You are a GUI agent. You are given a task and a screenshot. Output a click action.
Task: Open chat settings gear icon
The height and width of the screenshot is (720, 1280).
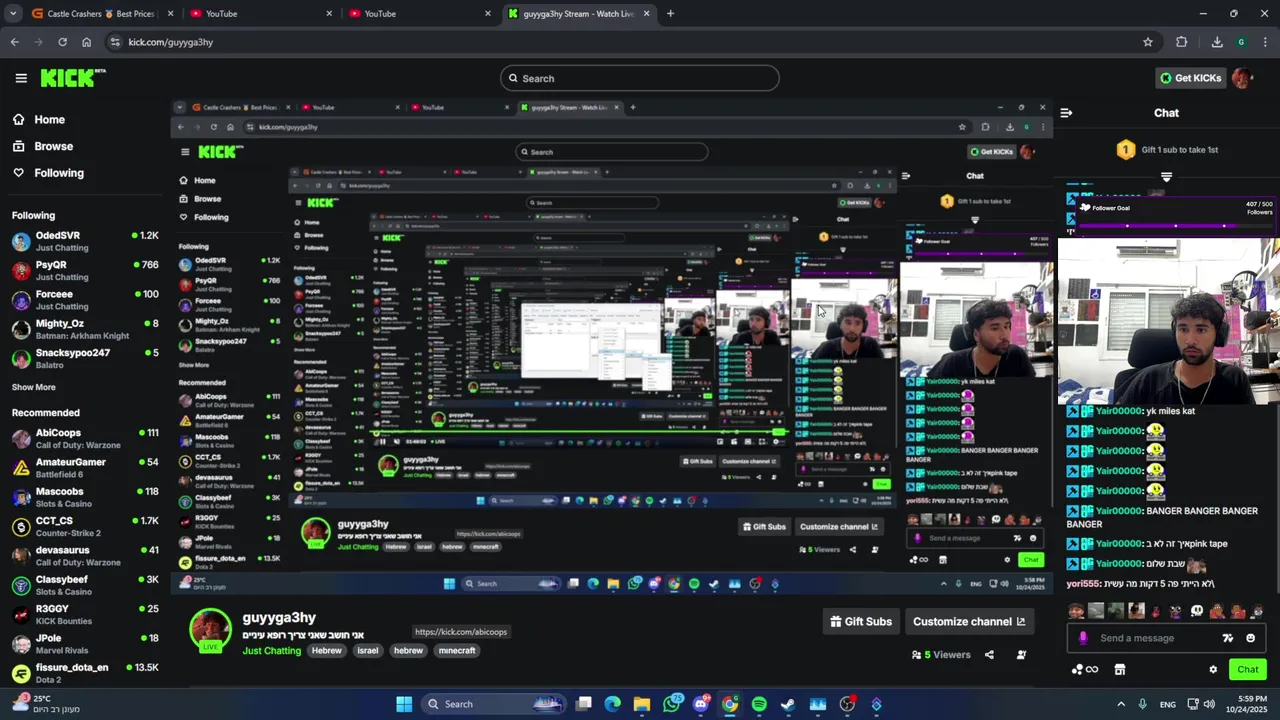point(1213,670)
